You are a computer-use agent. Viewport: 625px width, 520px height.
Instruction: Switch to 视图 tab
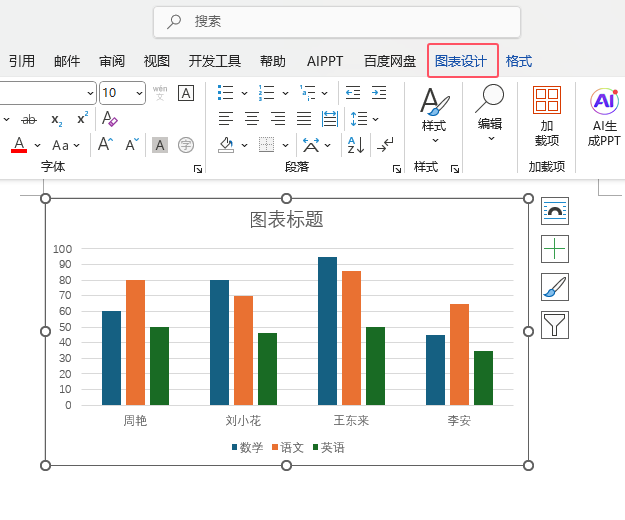[157, 61]
